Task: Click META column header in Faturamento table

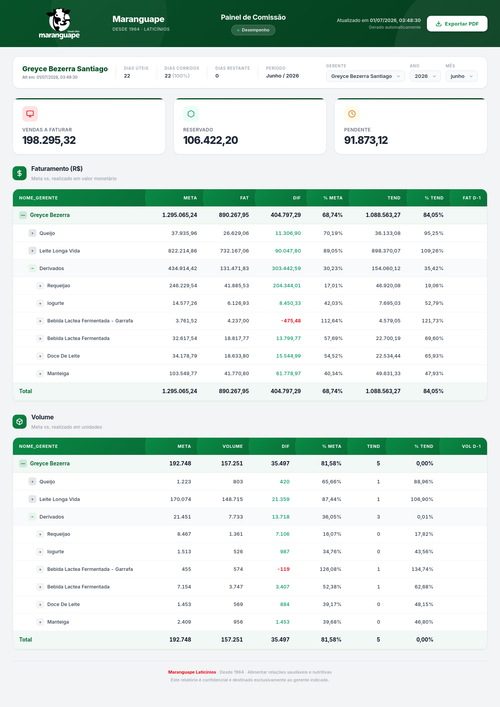Action: [x=190, y=198]
